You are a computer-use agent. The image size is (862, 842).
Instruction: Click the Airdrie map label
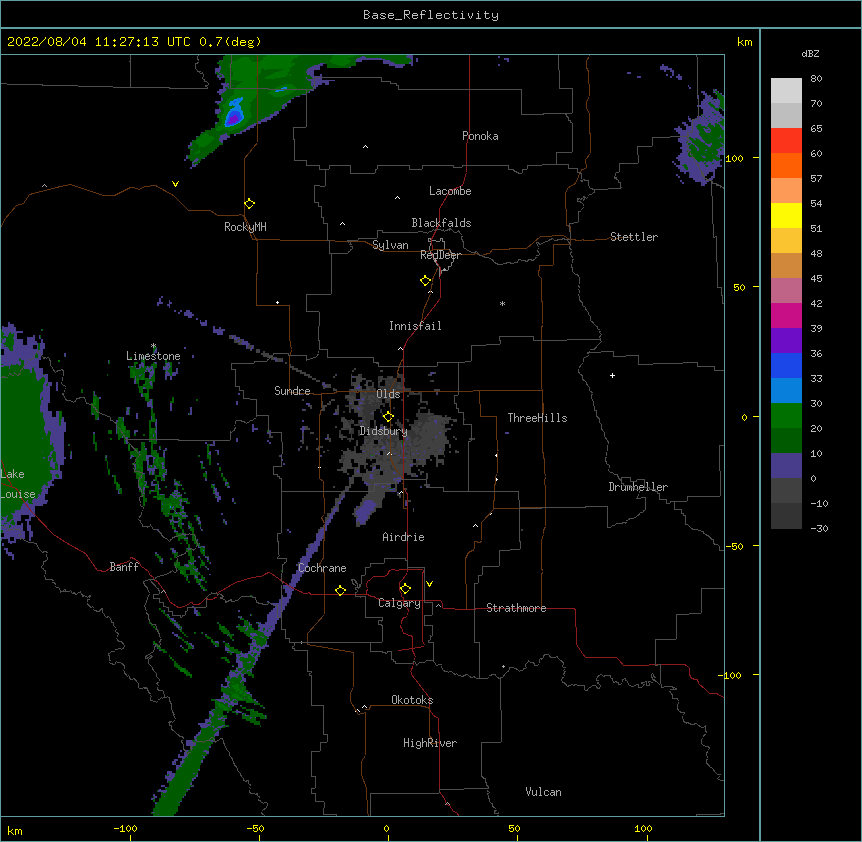click(403, 537)
